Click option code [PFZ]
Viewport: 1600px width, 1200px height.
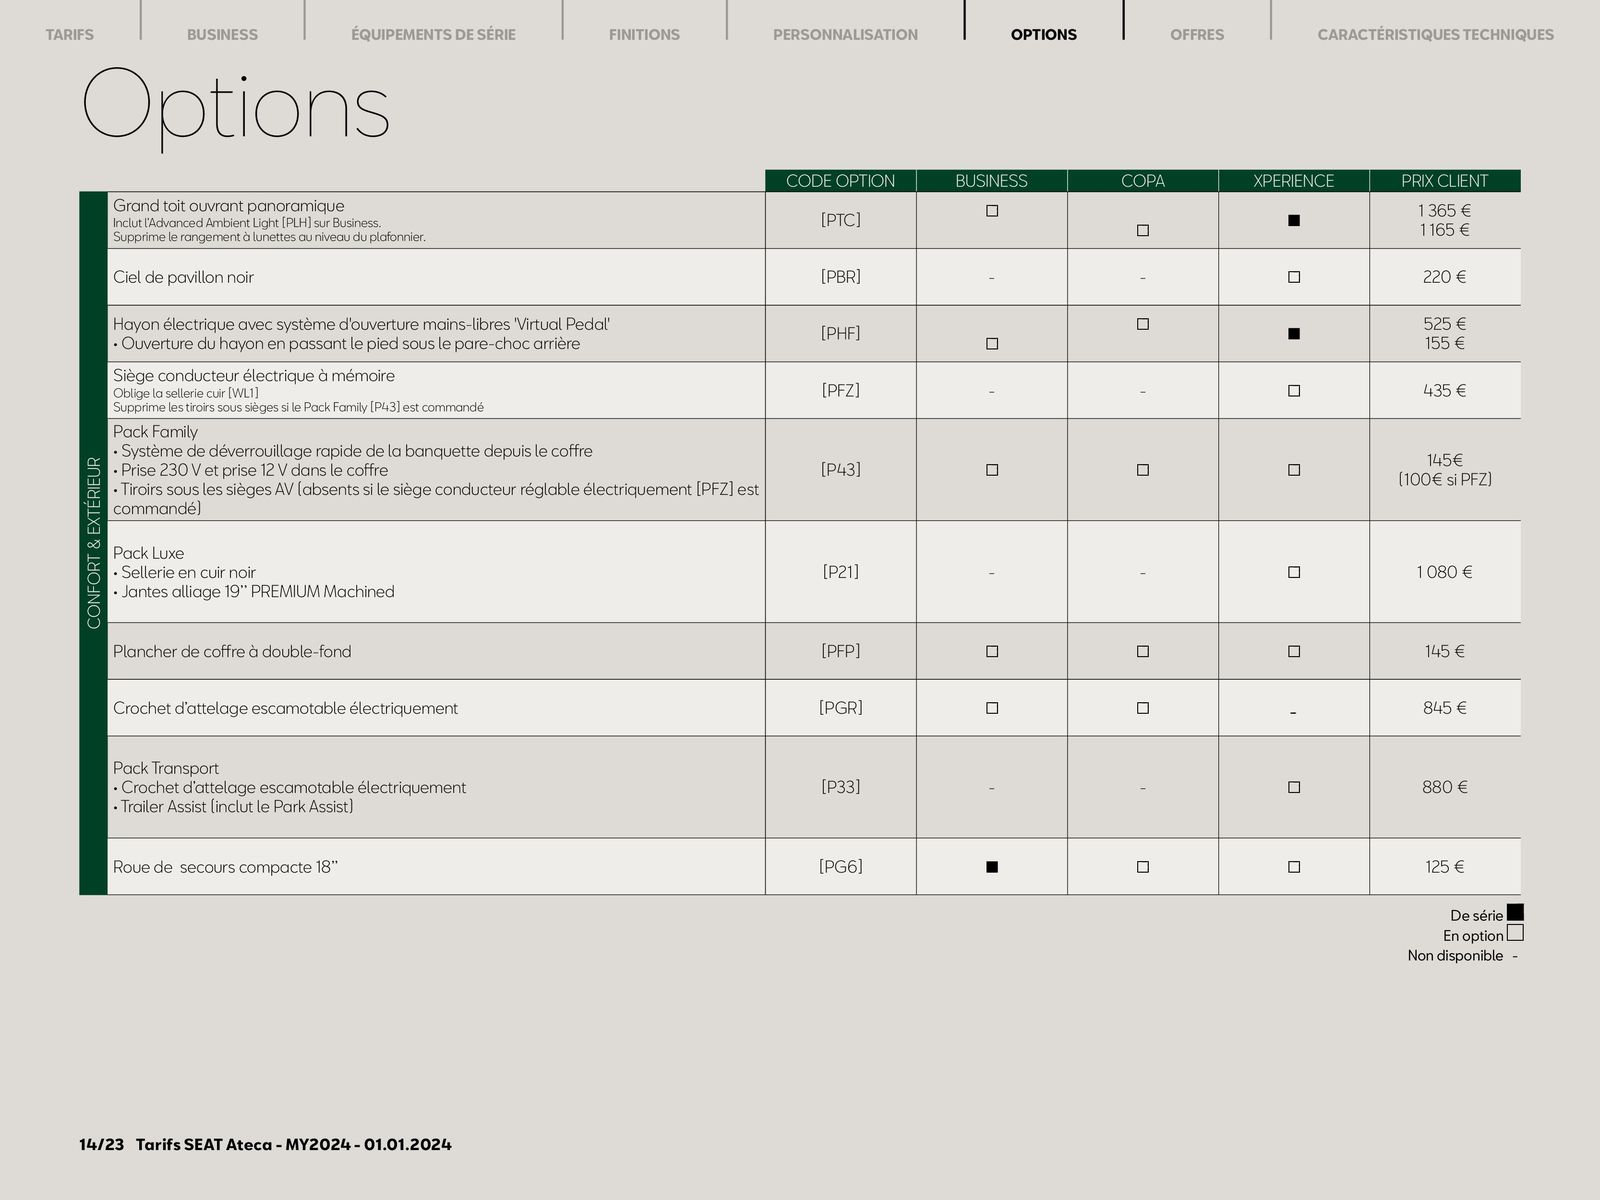[x=841, y=390]
